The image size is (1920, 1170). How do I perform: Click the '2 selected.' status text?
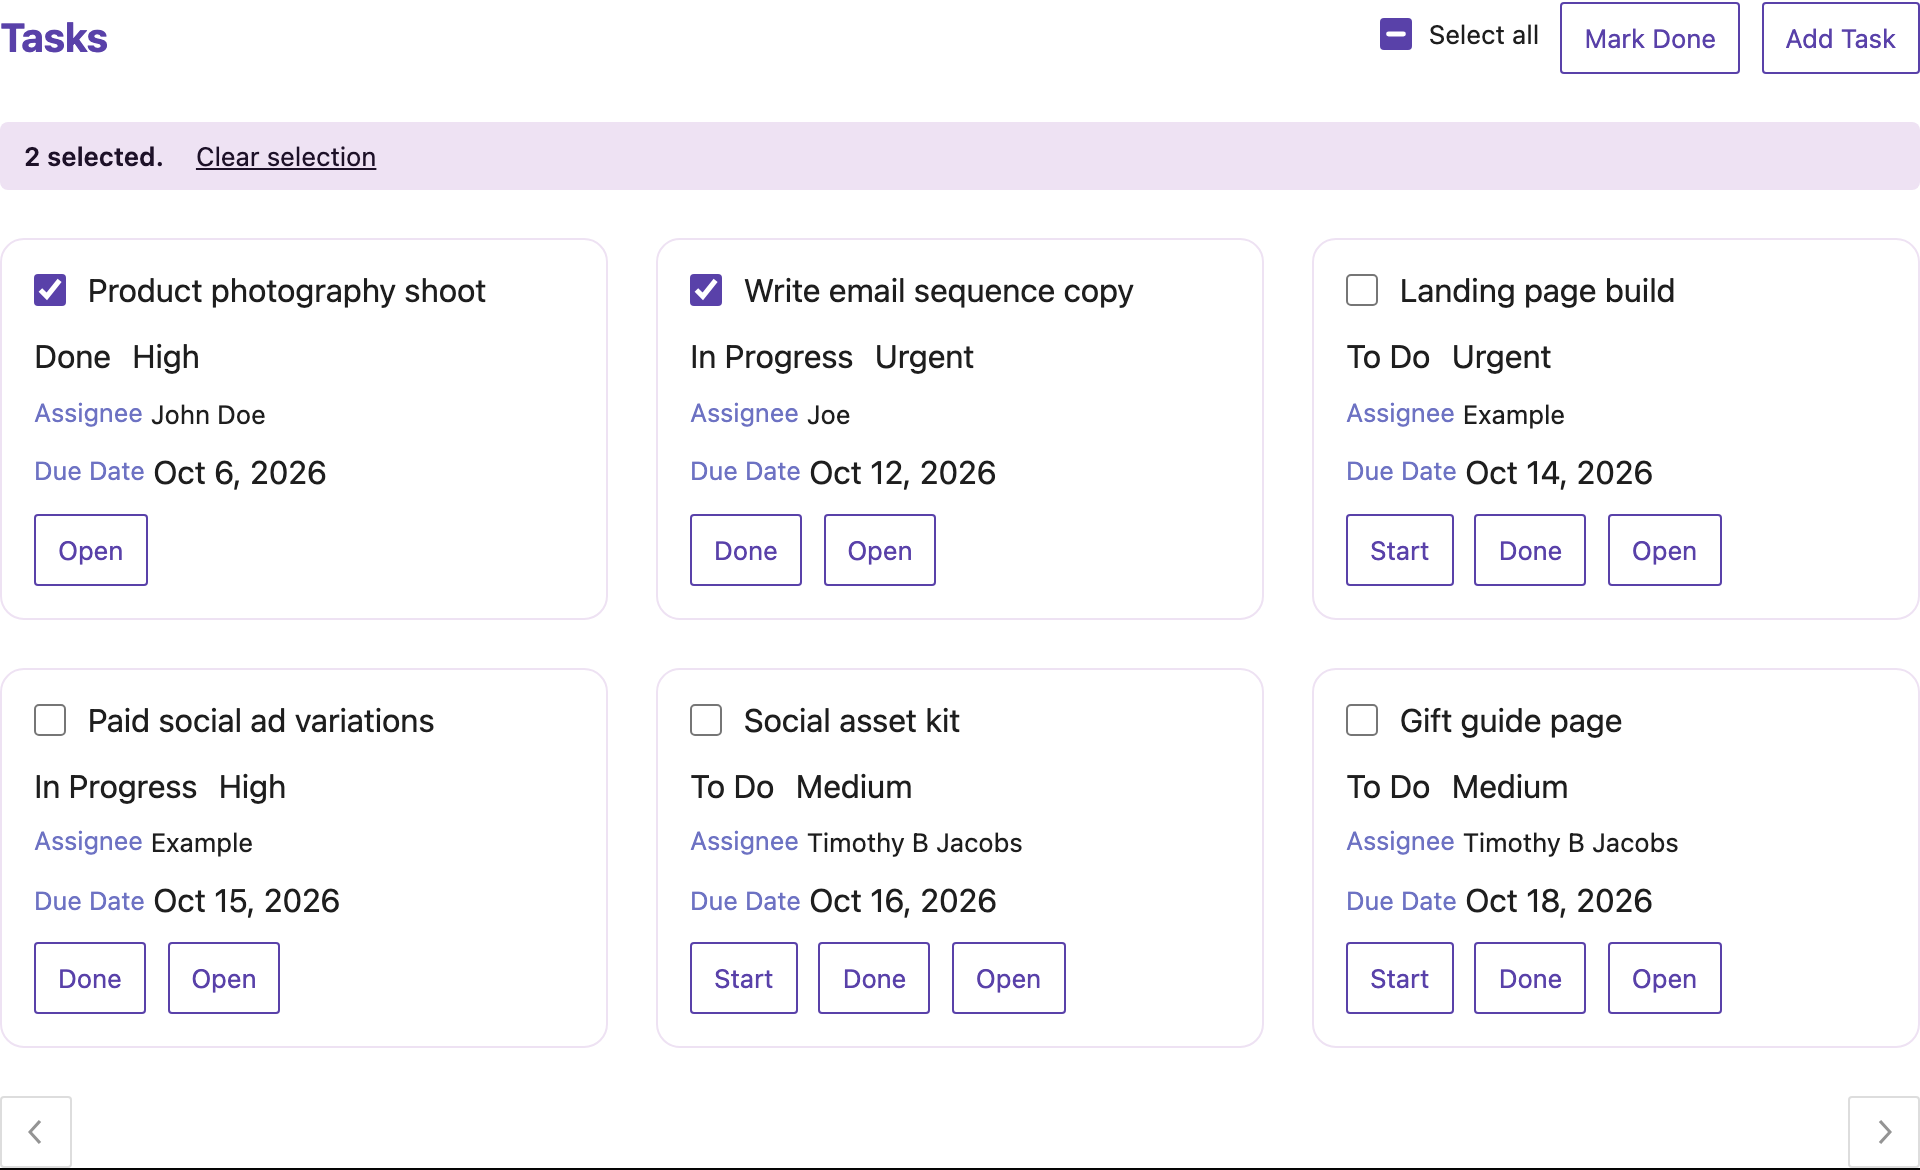click(x=94, y=157)
